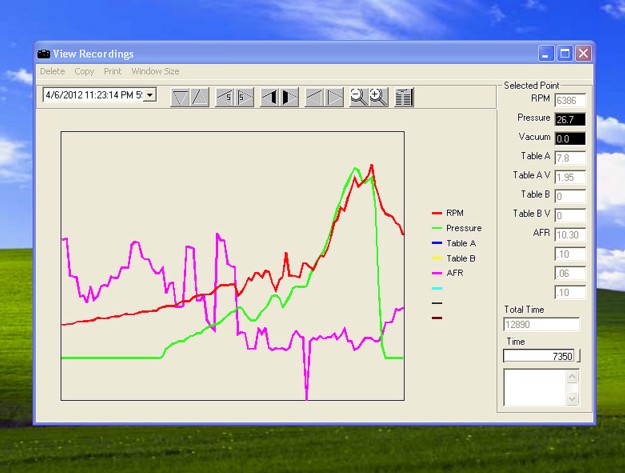This screenshot has width=625, height=473.
Task: Open the Window Size menu
Action: pyautogui.click(x=155, y=72)
